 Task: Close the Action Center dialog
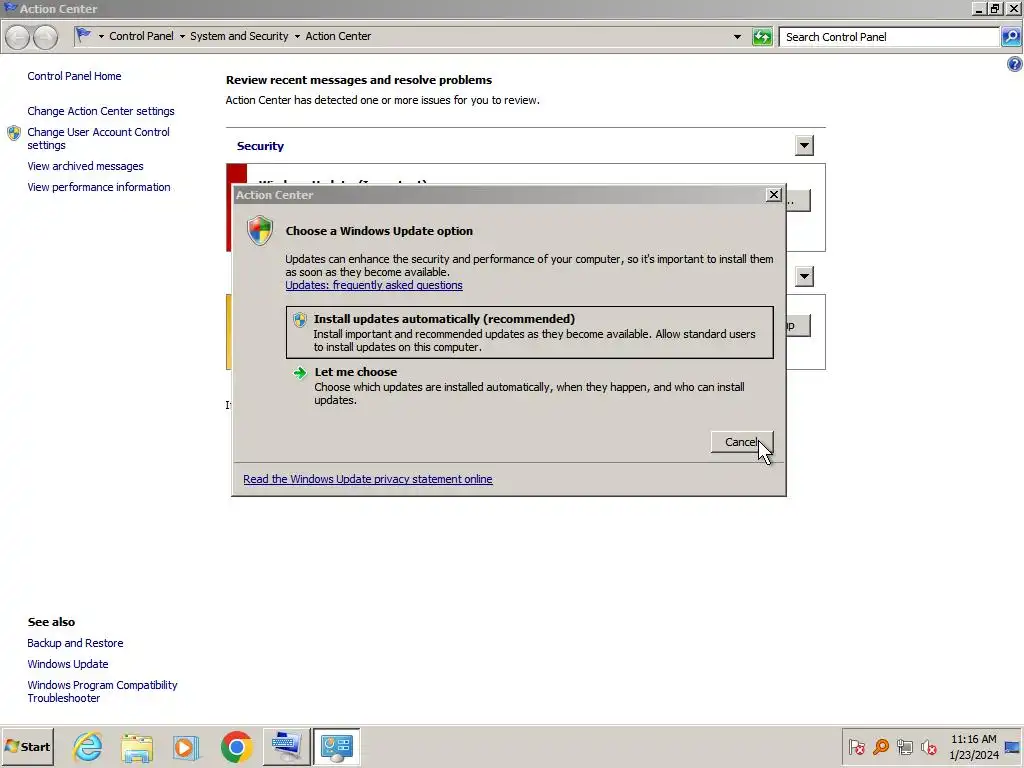tap(773, 195)
